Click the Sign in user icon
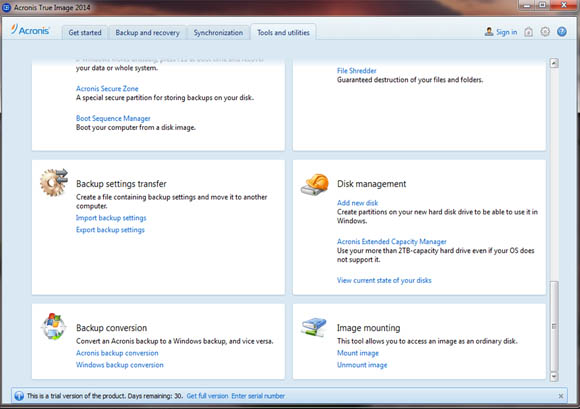580x409 pixels. click(x=489, y=32)
